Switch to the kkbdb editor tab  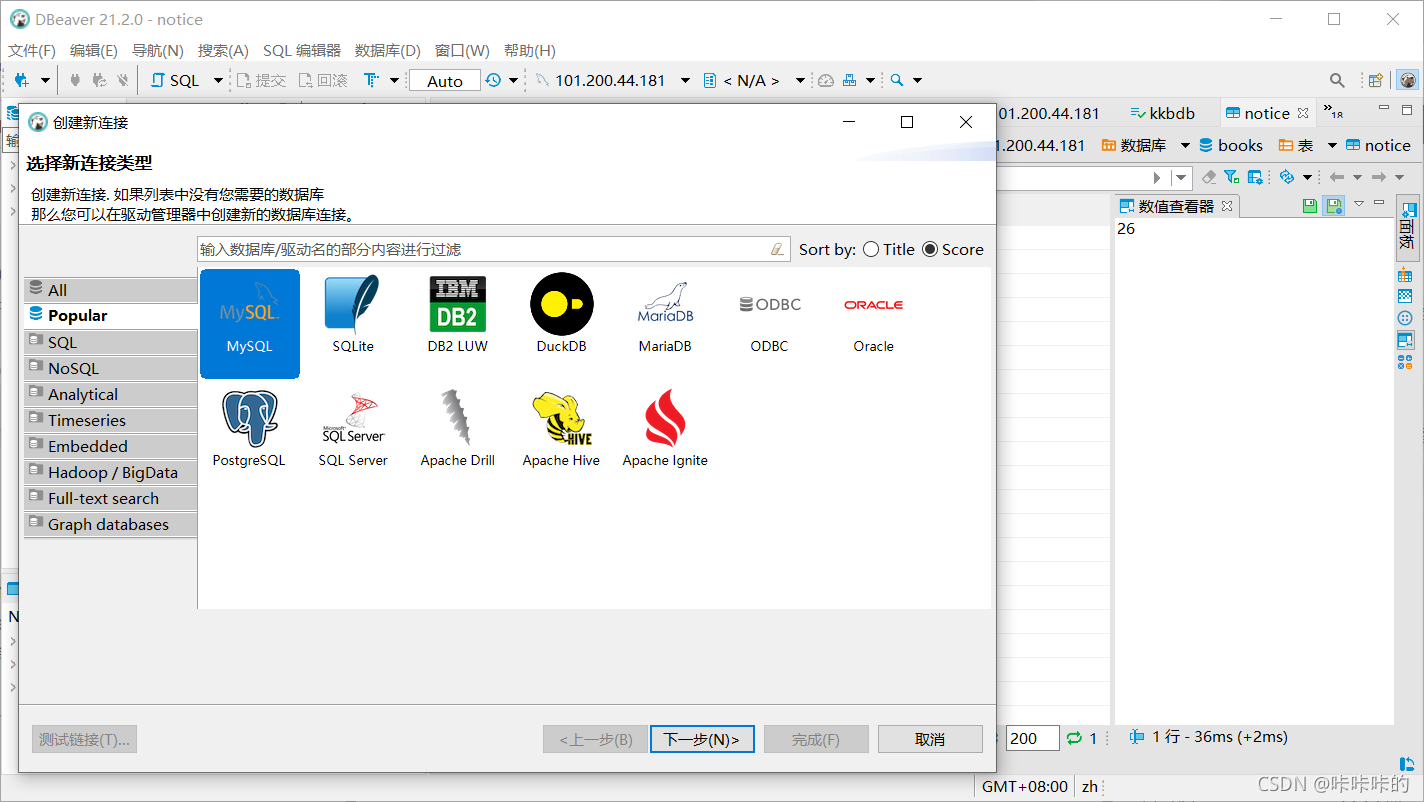(1162, 113)
